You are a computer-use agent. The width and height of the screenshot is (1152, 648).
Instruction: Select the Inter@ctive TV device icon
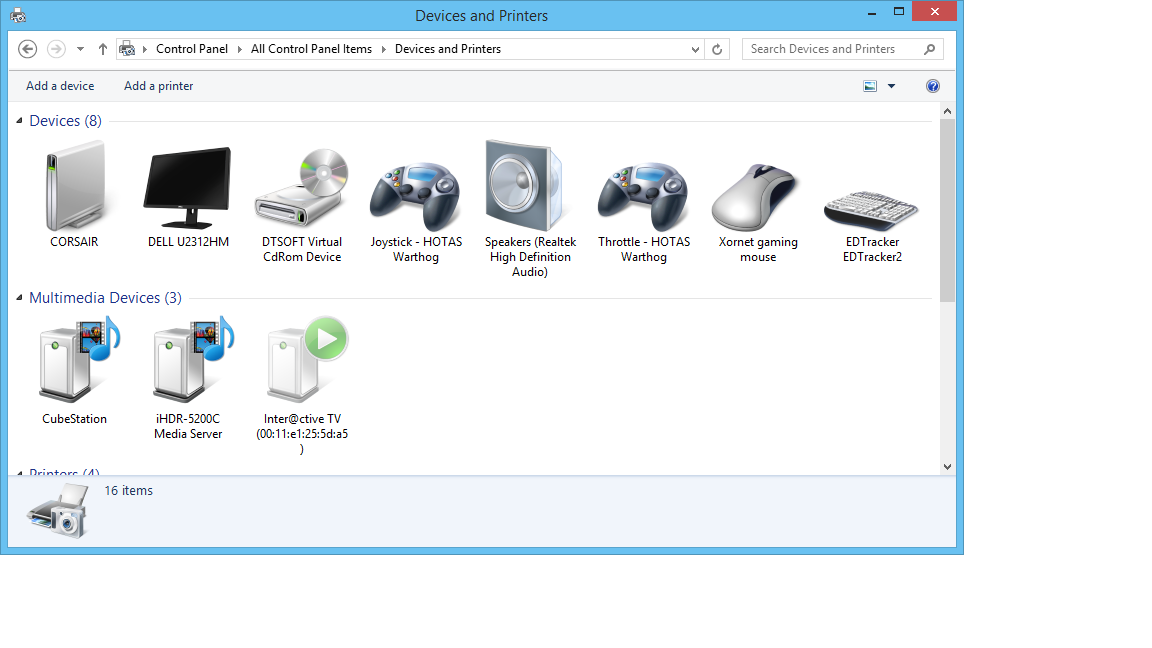[307, 359]
